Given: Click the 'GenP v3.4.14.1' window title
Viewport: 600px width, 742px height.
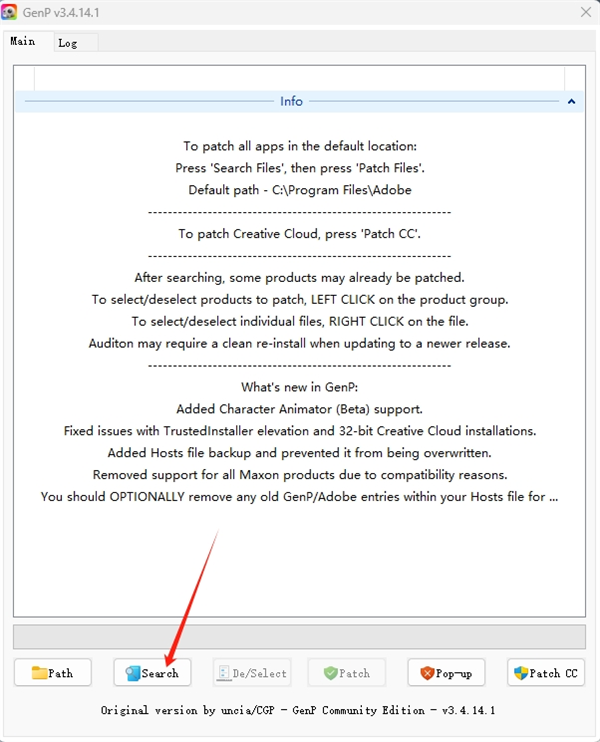Looking at the screenshot, I should [x=61, y=12].
